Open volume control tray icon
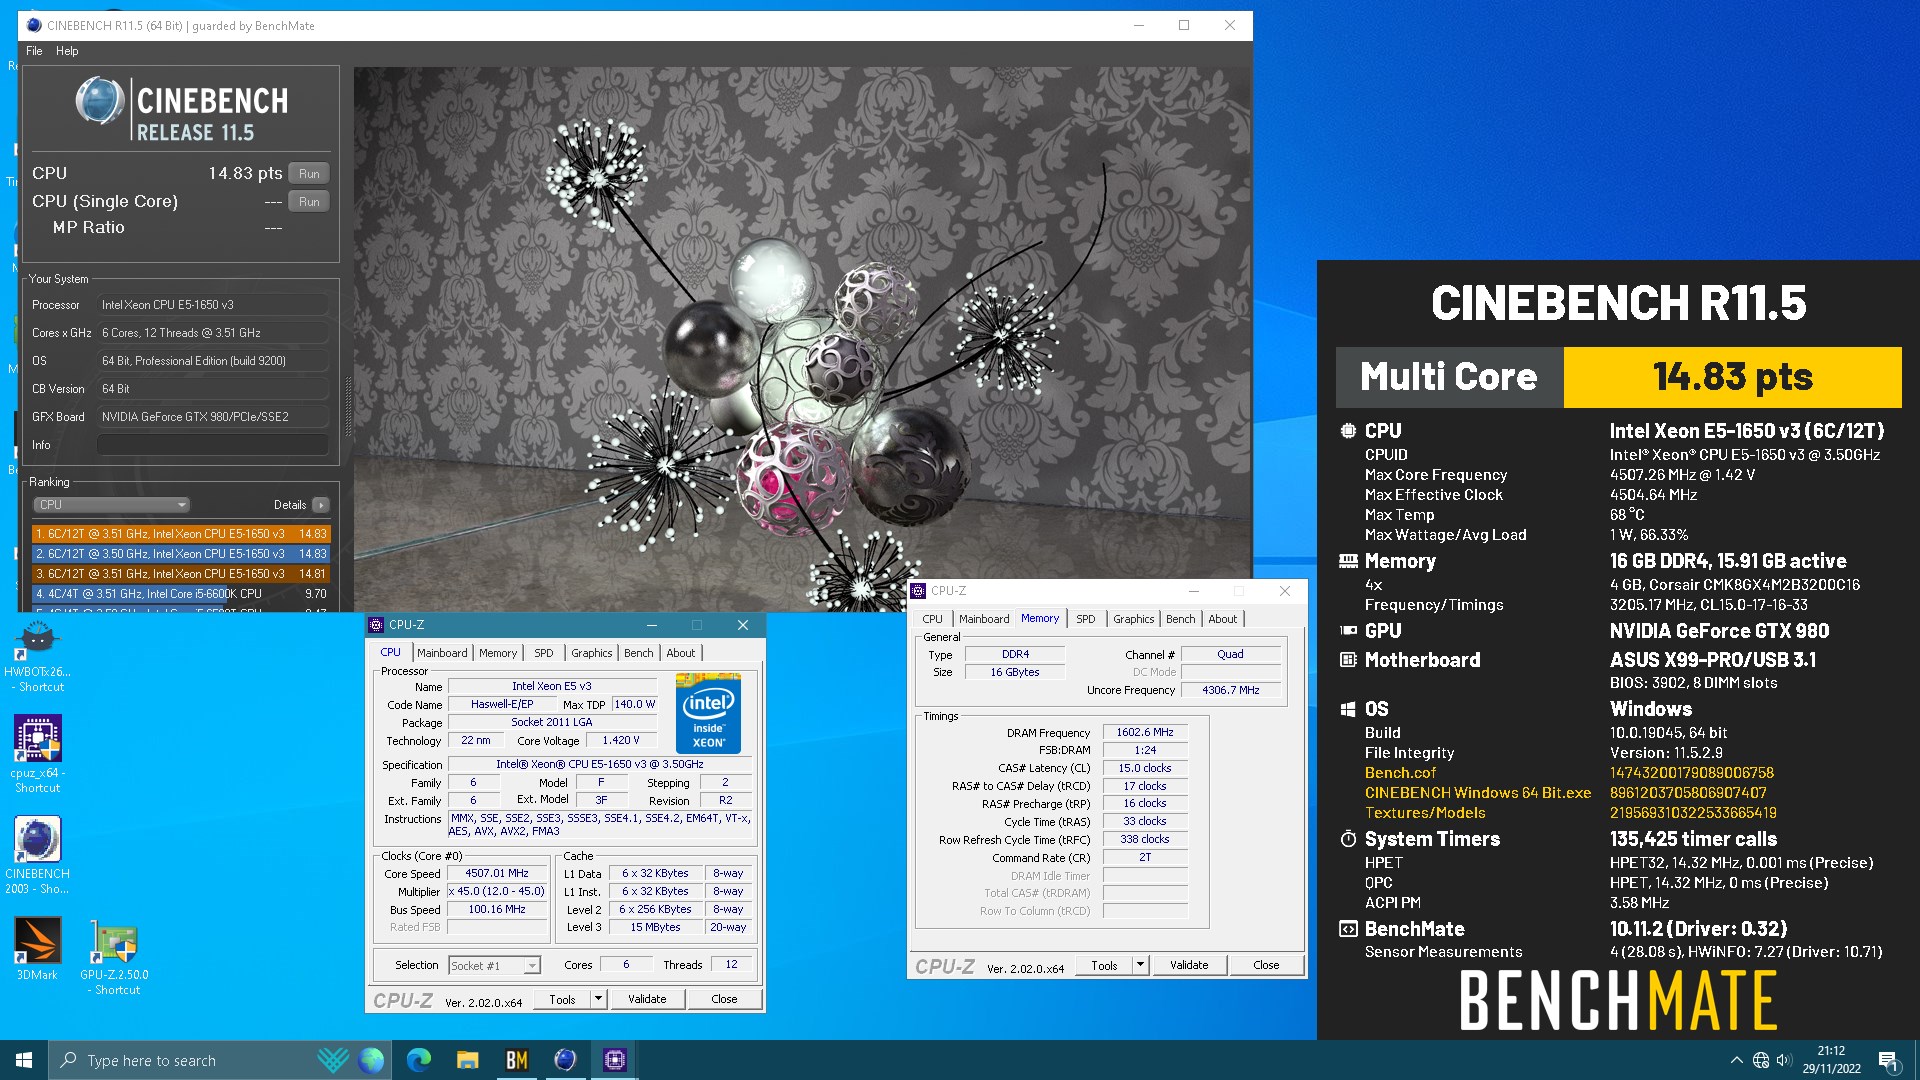Image resolution: width=1920 pixels, height=1080 pixels. click(1784, 1060)
